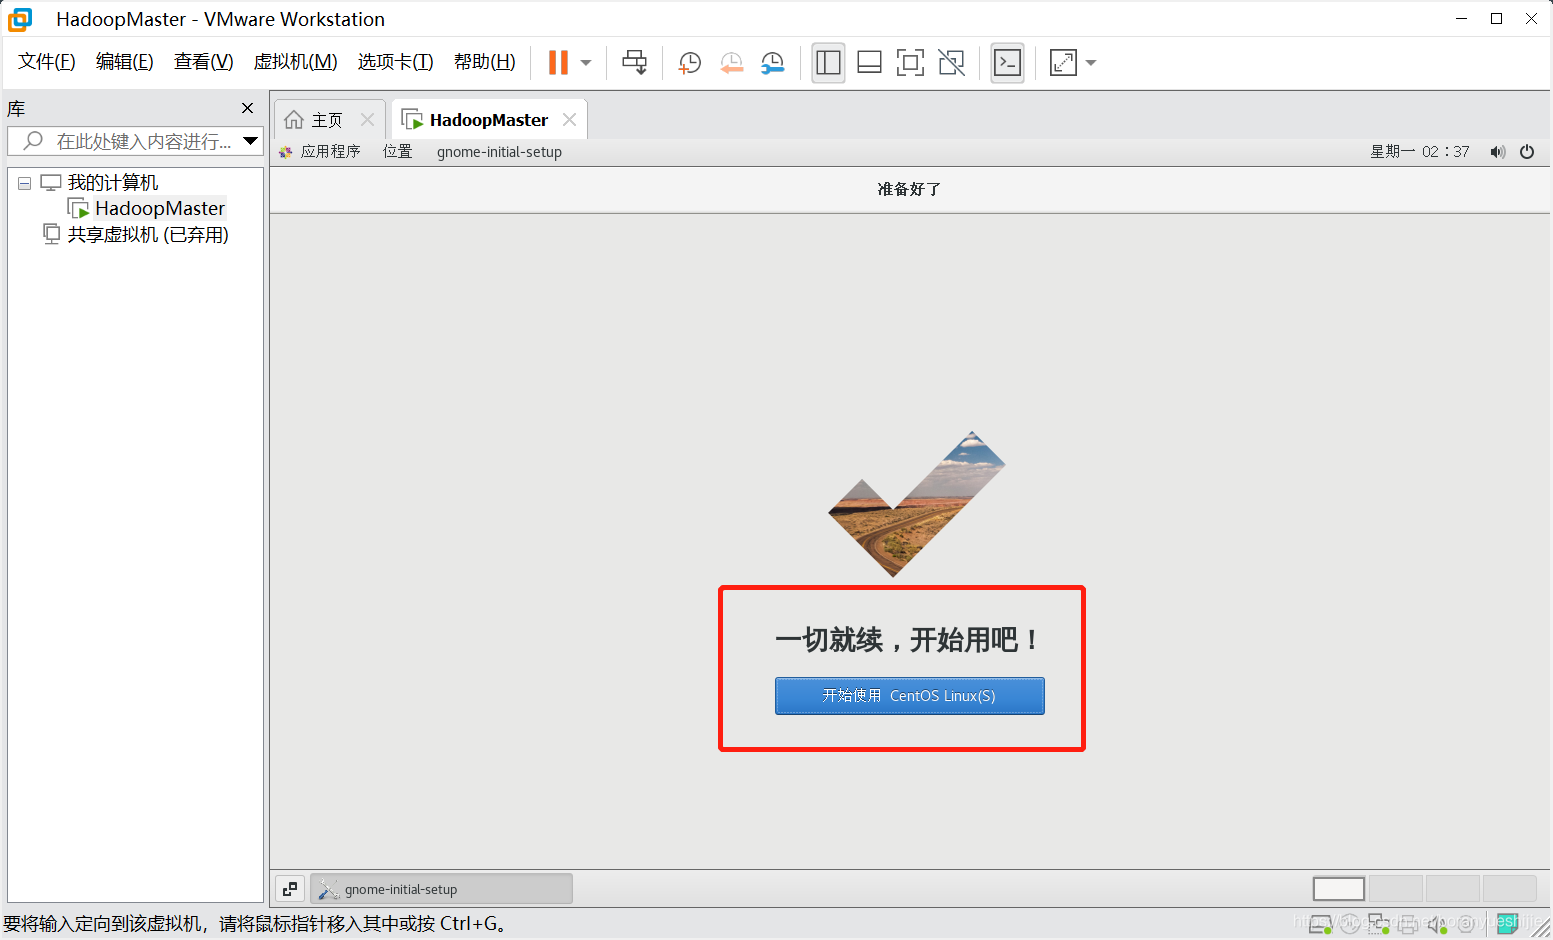The width and height of the screenshot is (1553, 940).
Task: Open the GNOME clock showing 星期一 02:37
Action: pos(1420,152)
